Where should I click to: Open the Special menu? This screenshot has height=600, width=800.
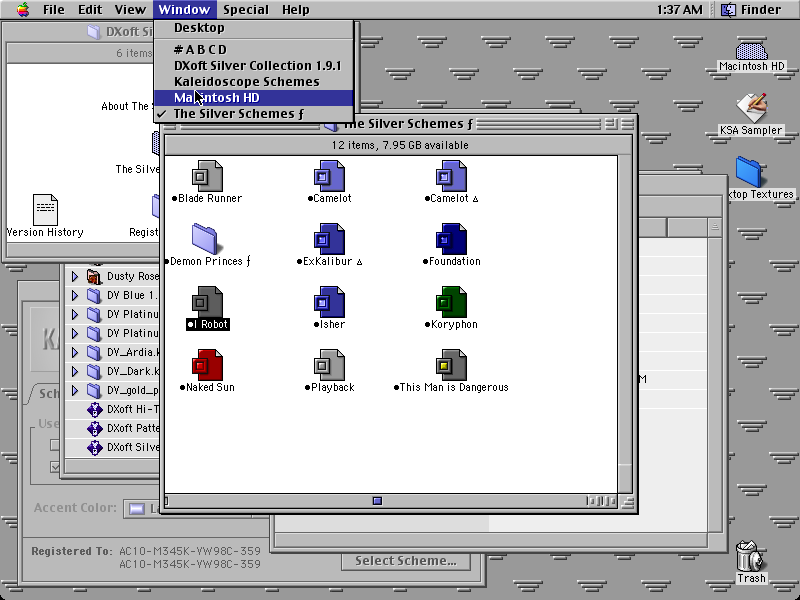point(246,10)
